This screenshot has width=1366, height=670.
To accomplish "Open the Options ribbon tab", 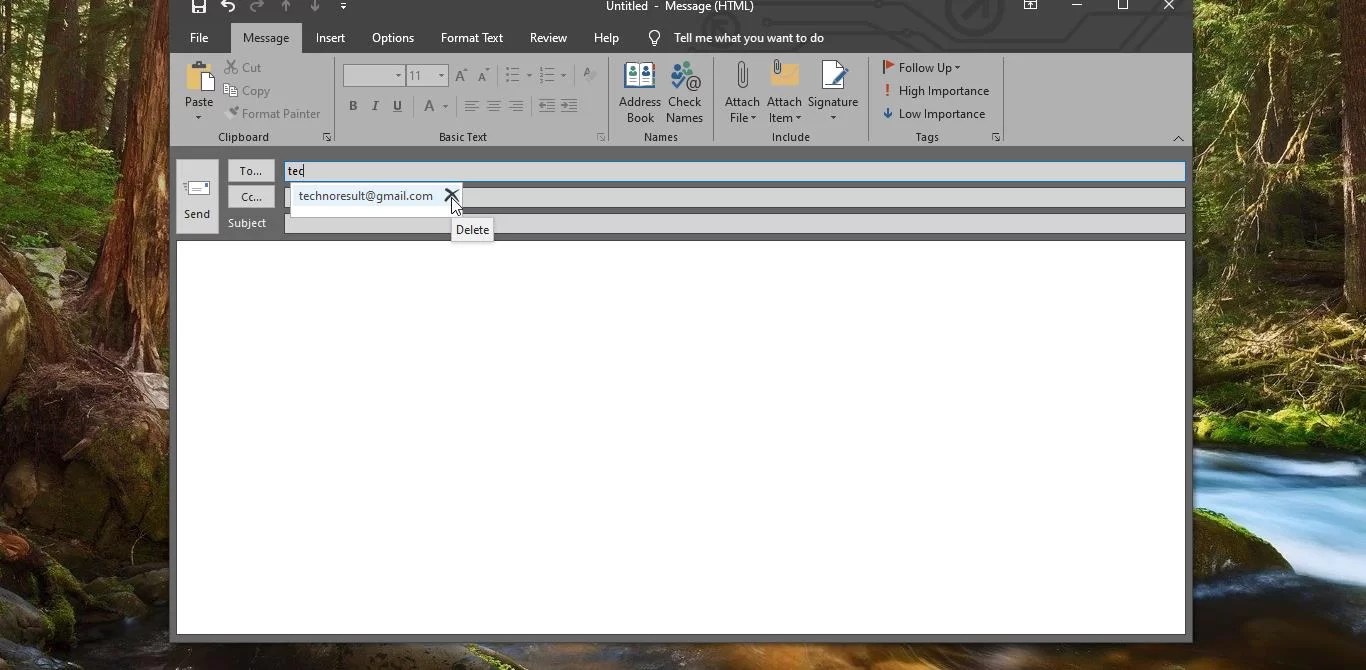I will pos(392,38).
